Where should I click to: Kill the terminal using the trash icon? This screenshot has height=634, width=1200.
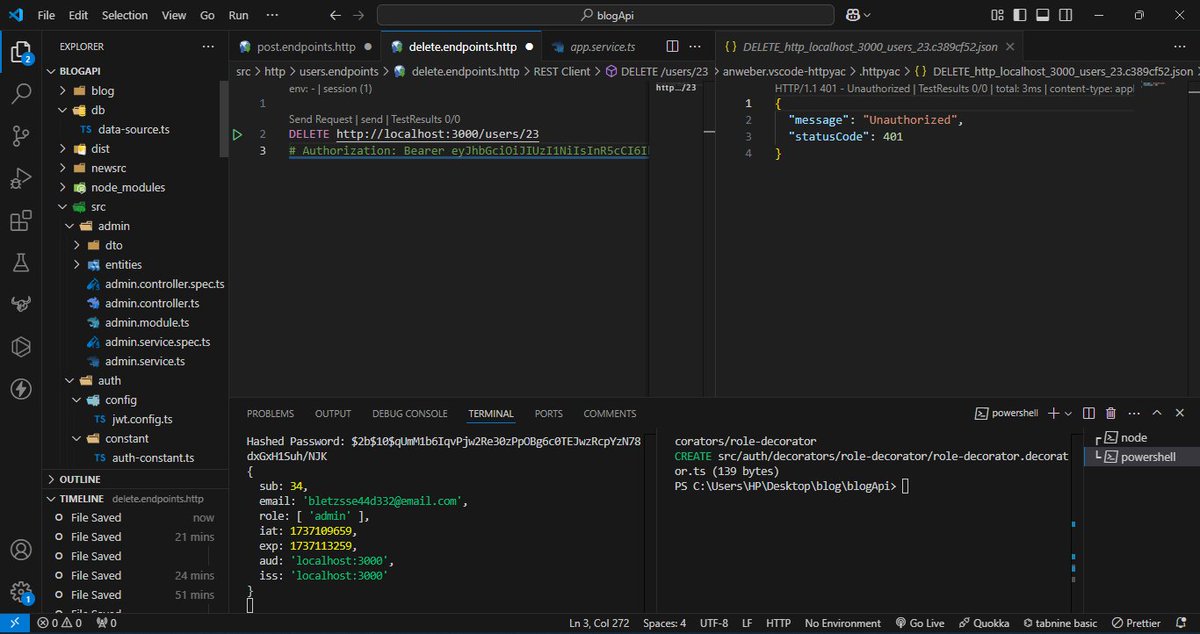tap(1112, 413)
